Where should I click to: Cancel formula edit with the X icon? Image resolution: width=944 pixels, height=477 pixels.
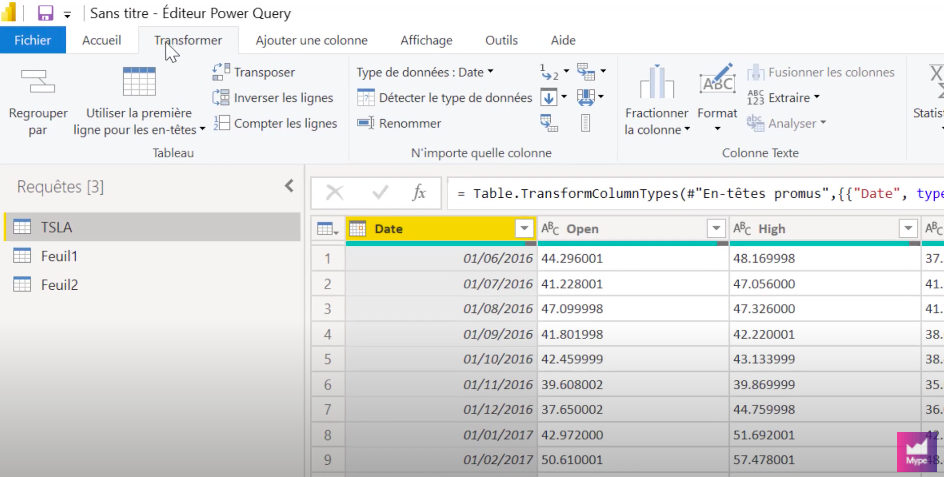(335, 193)
